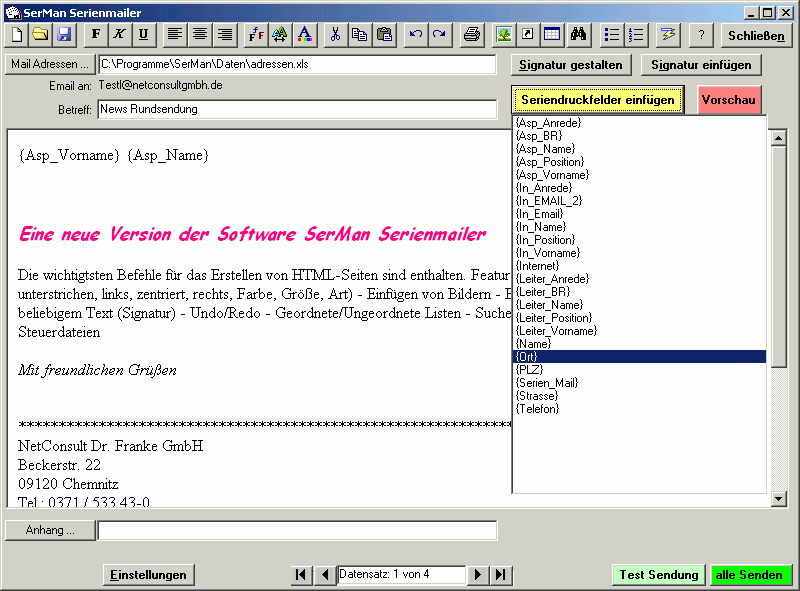Click the vertical scrollbar up arrow
This screenshot has height=591, width=800.
click(779, 138)
